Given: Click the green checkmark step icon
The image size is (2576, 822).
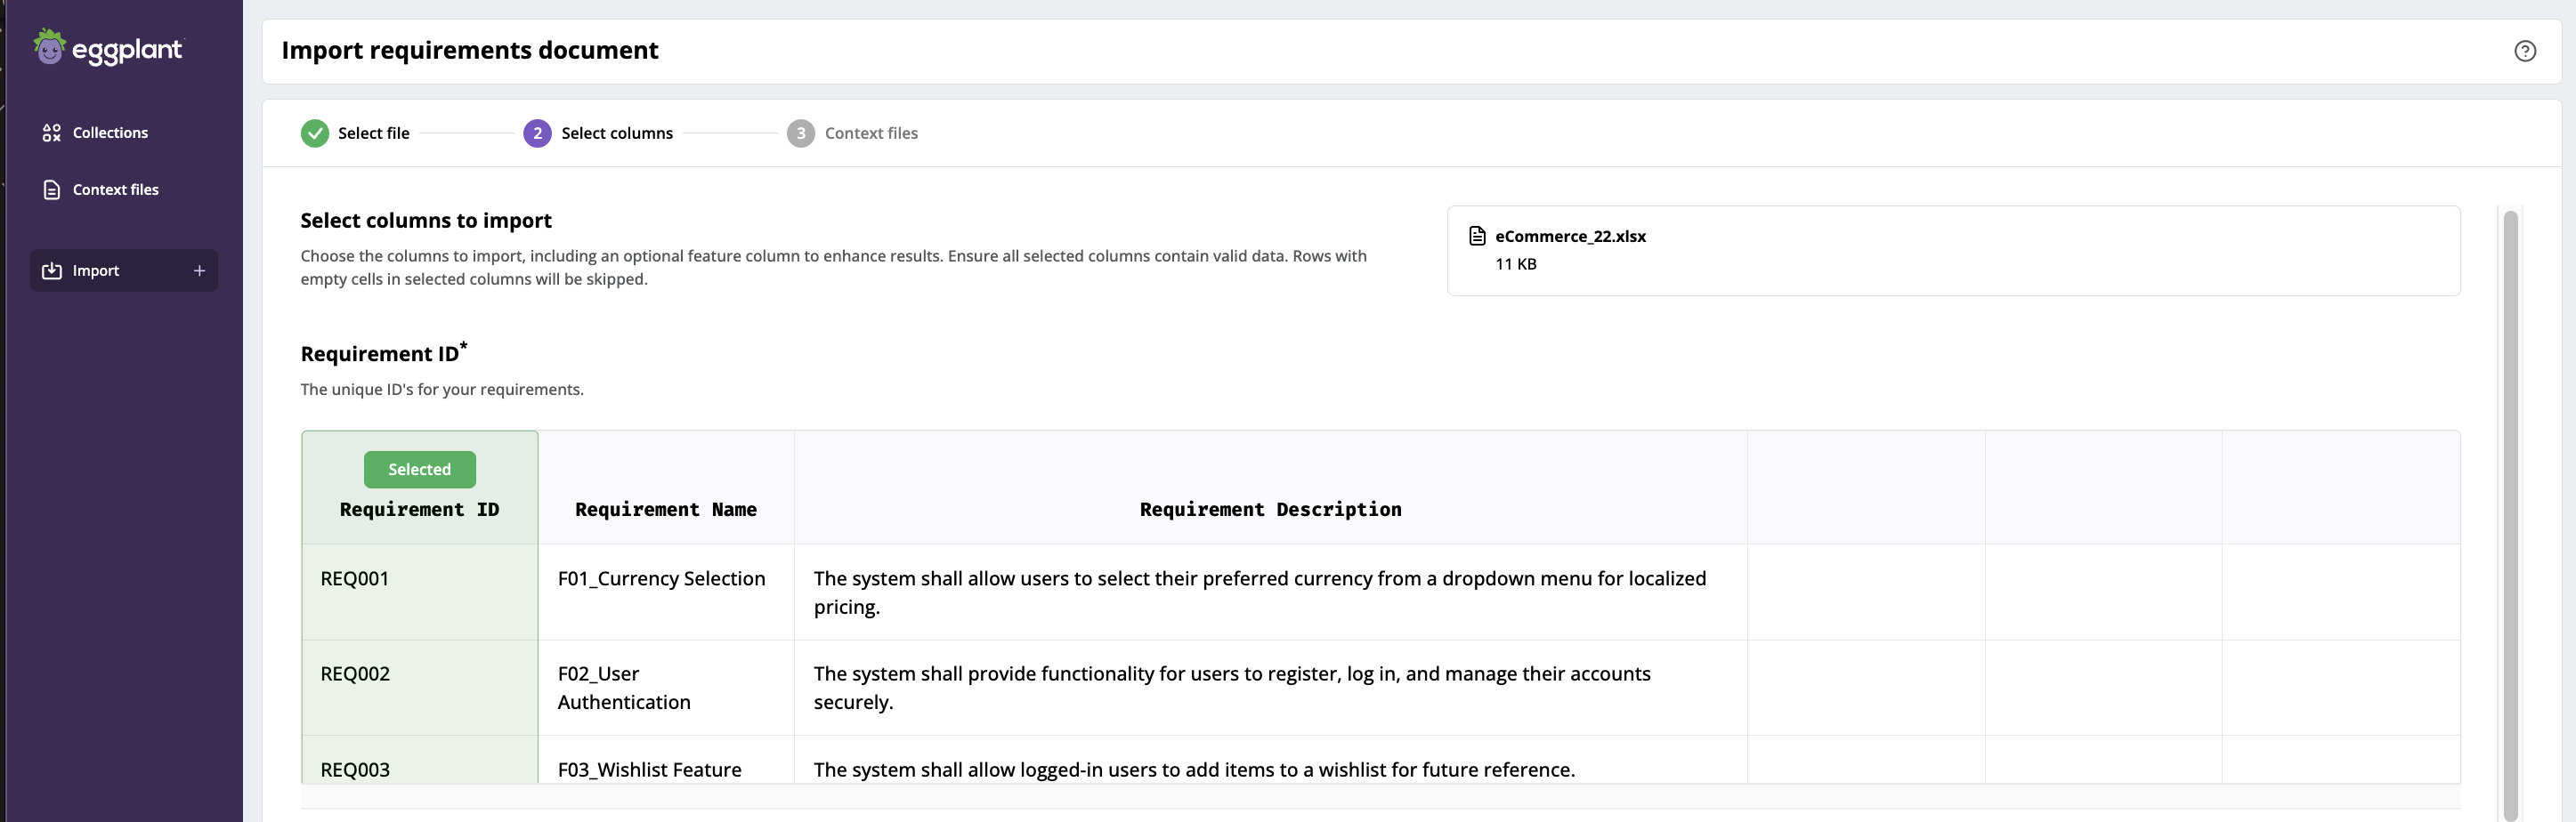Looking at the screenshot, I should tap(315, 133).
